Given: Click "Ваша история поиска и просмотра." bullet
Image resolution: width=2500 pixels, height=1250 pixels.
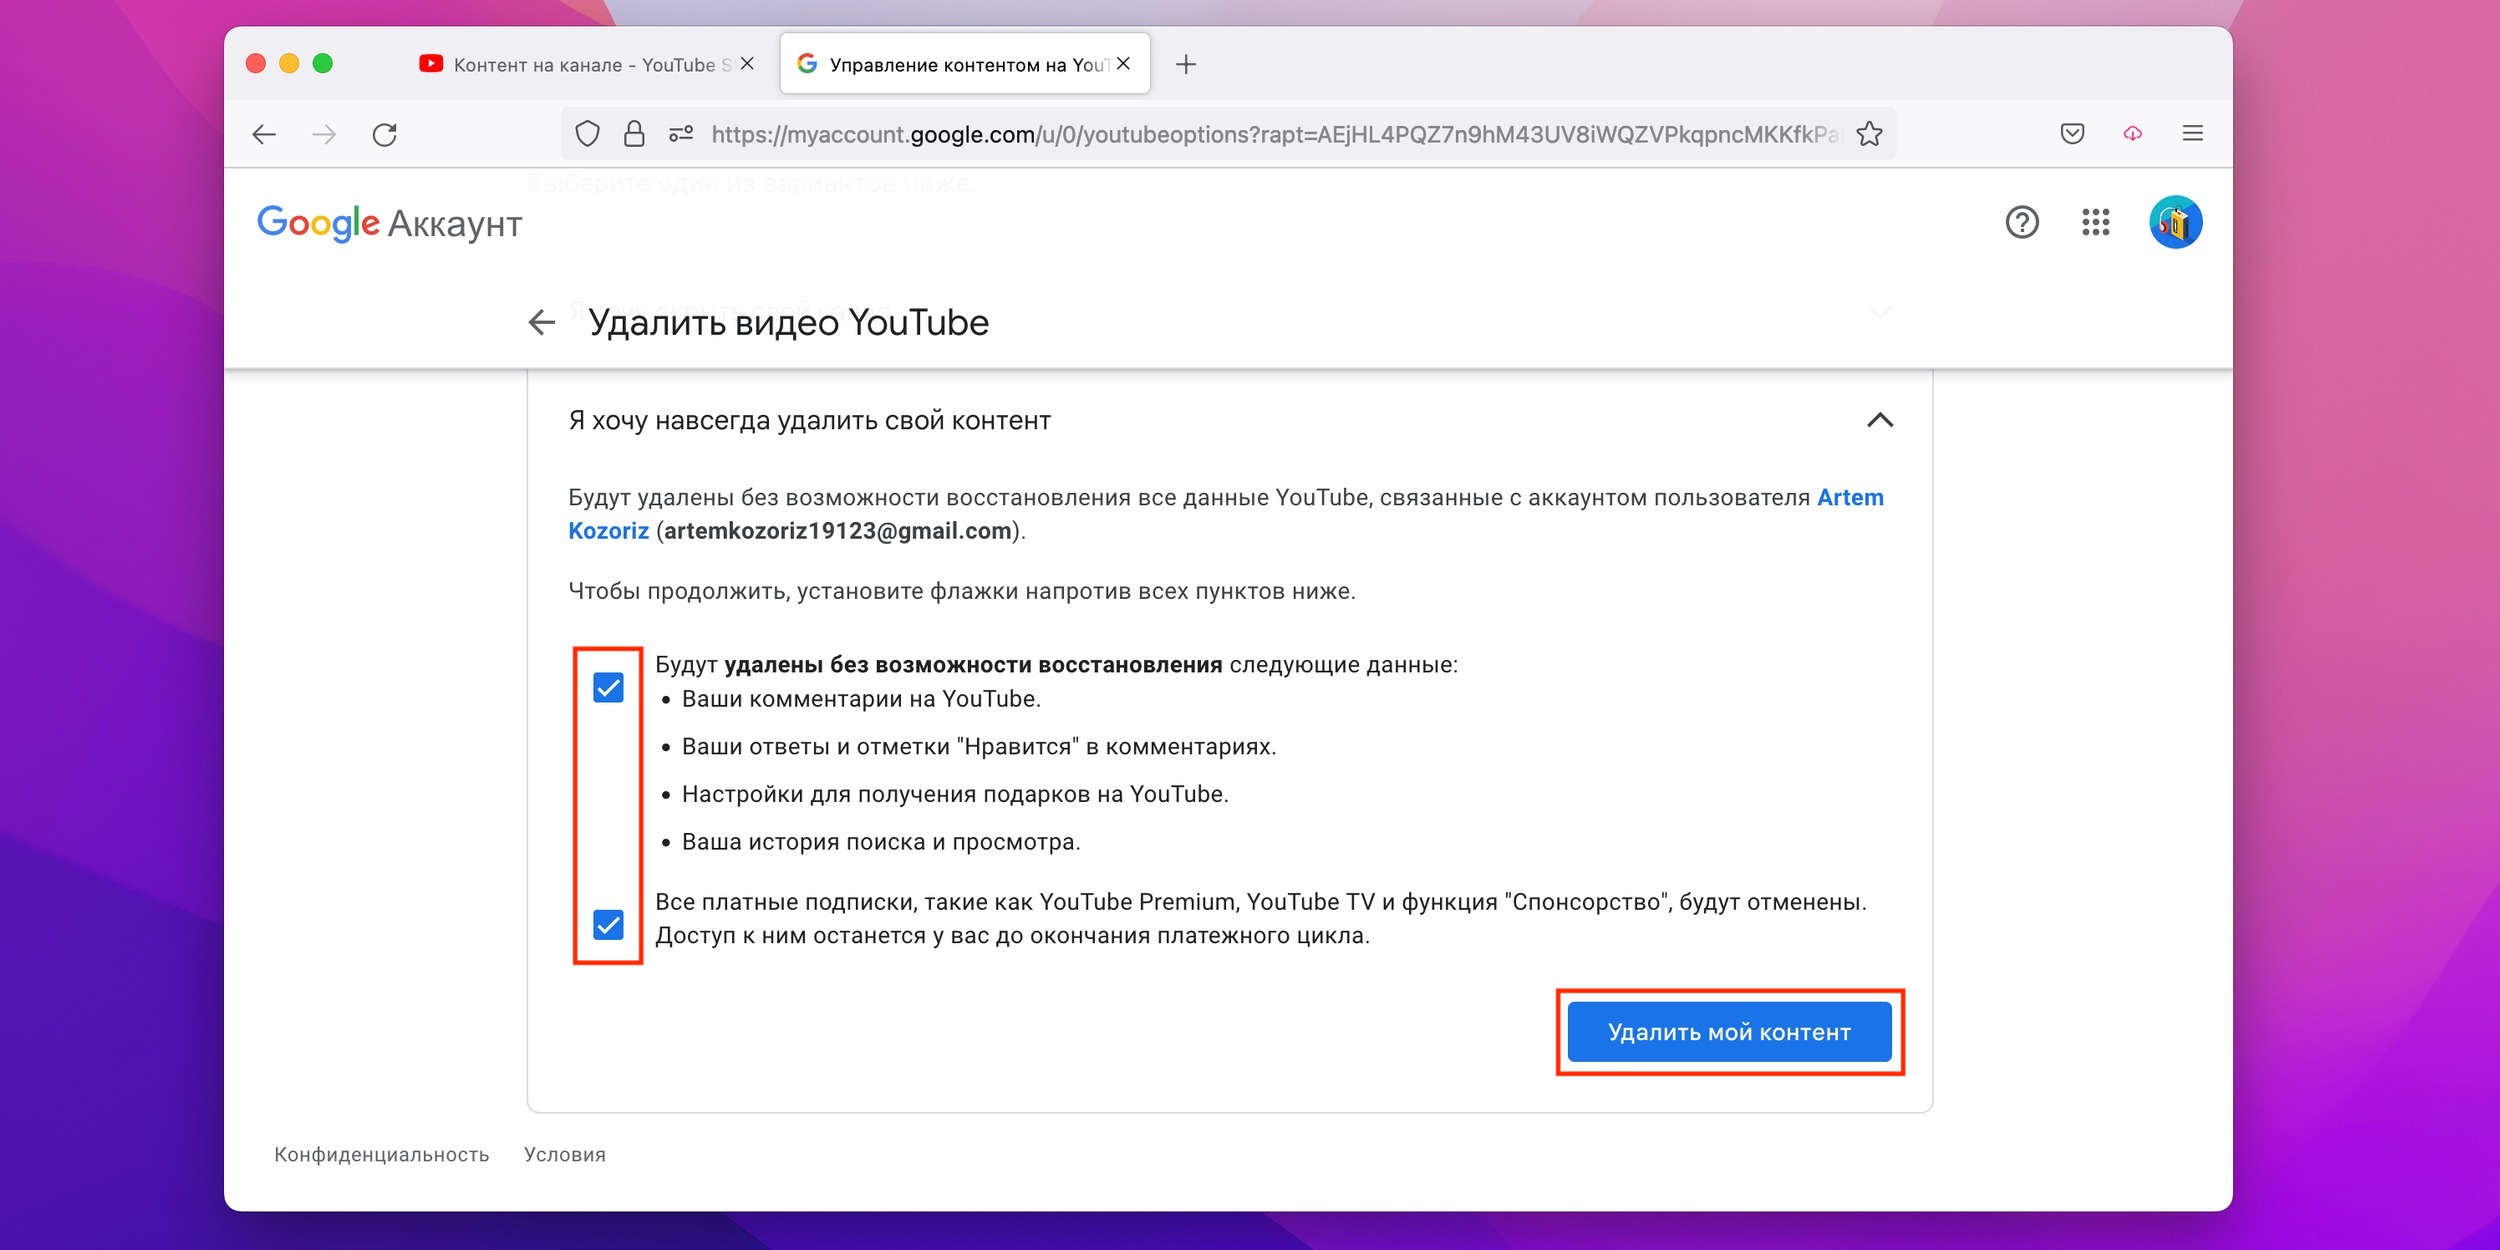Looking at the screenshot, I should tap(881, 842).
